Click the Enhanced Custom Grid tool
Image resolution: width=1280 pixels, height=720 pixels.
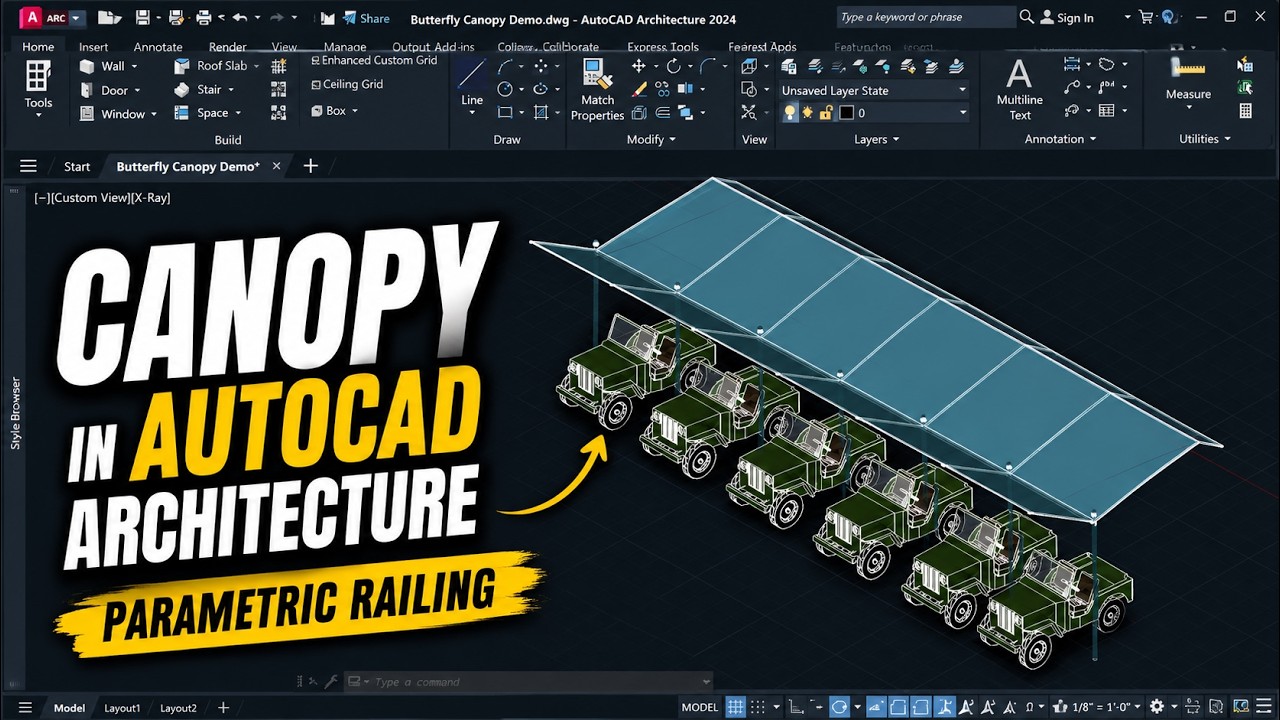(374, 61)
